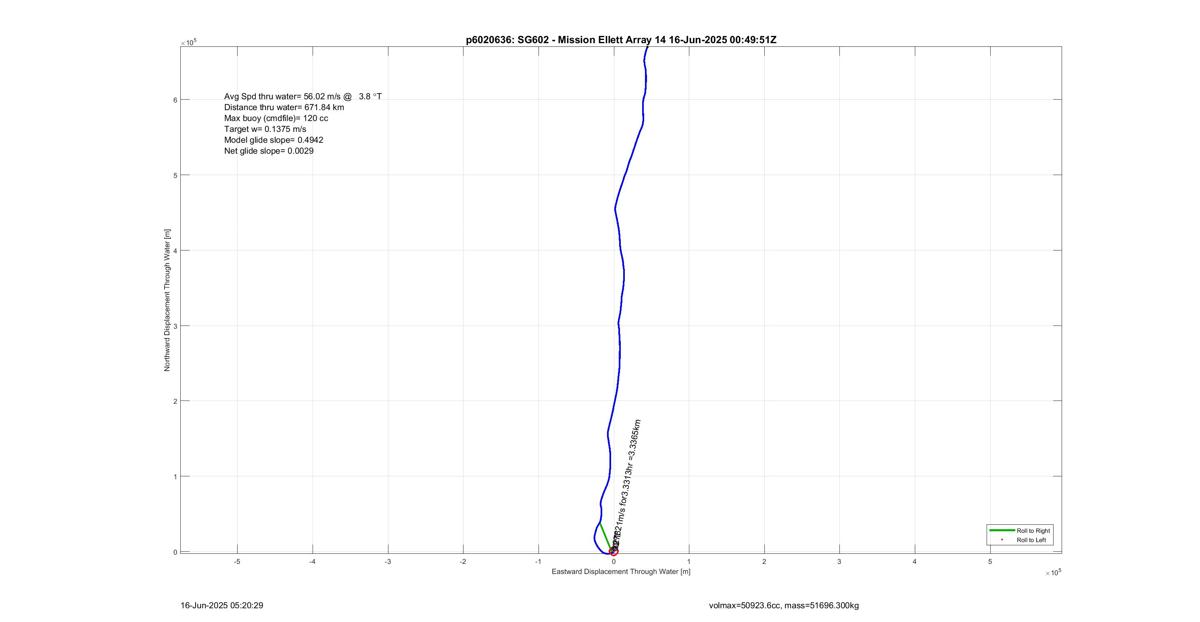The height and width of the screenshot is (622, 1200).
Task: Select the 'Model glide slope= 0.4942' line
Action: [x=272, y=140]
